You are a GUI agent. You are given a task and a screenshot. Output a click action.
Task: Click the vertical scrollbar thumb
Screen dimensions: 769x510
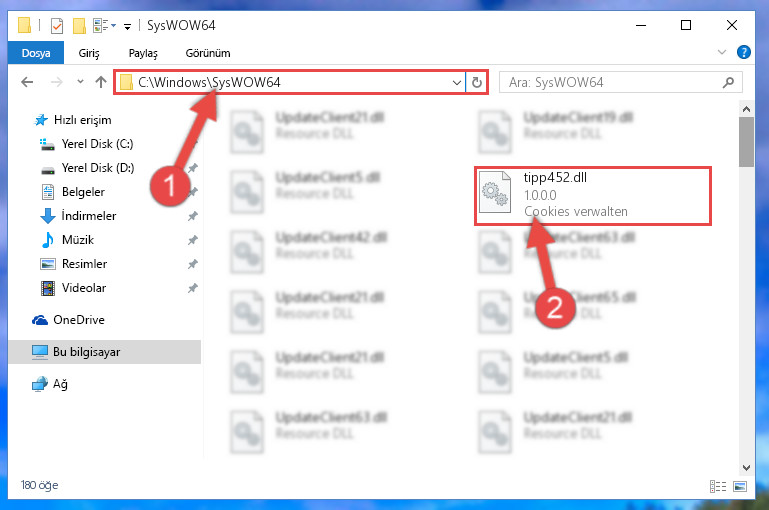(x=746, y=142)
